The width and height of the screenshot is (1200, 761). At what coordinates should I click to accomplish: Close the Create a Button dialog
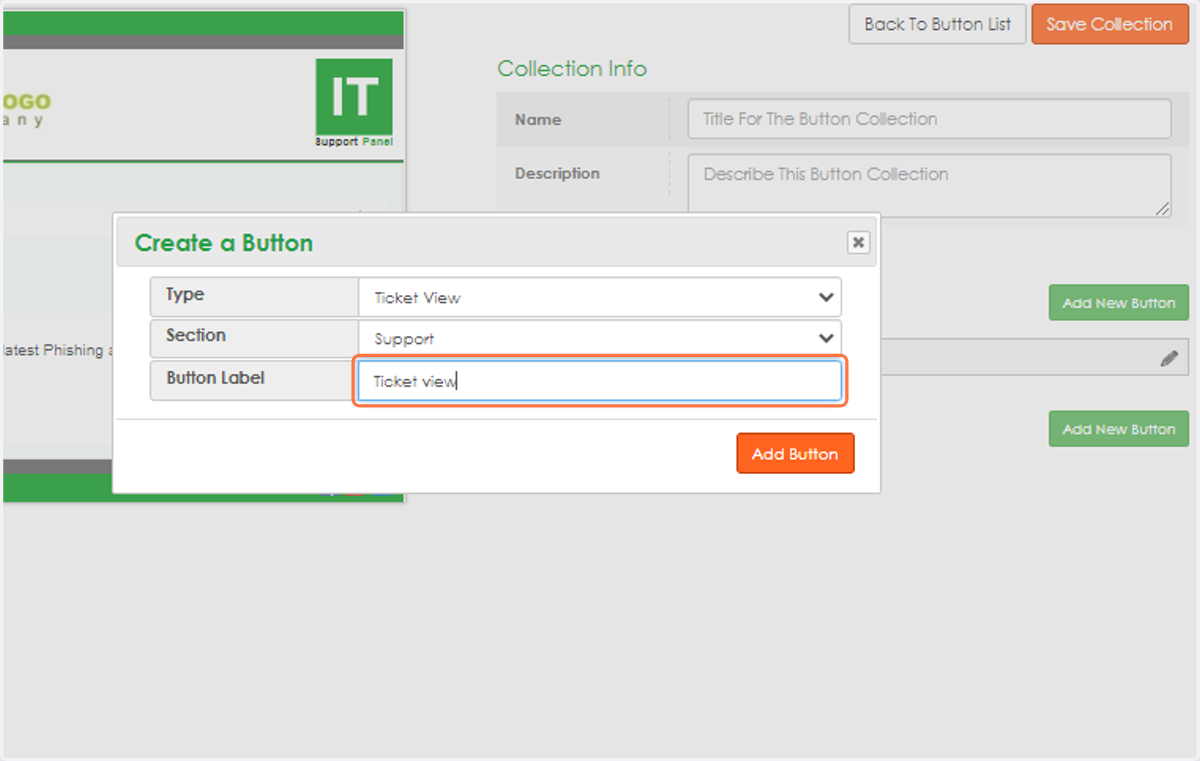tap(858, 242)
